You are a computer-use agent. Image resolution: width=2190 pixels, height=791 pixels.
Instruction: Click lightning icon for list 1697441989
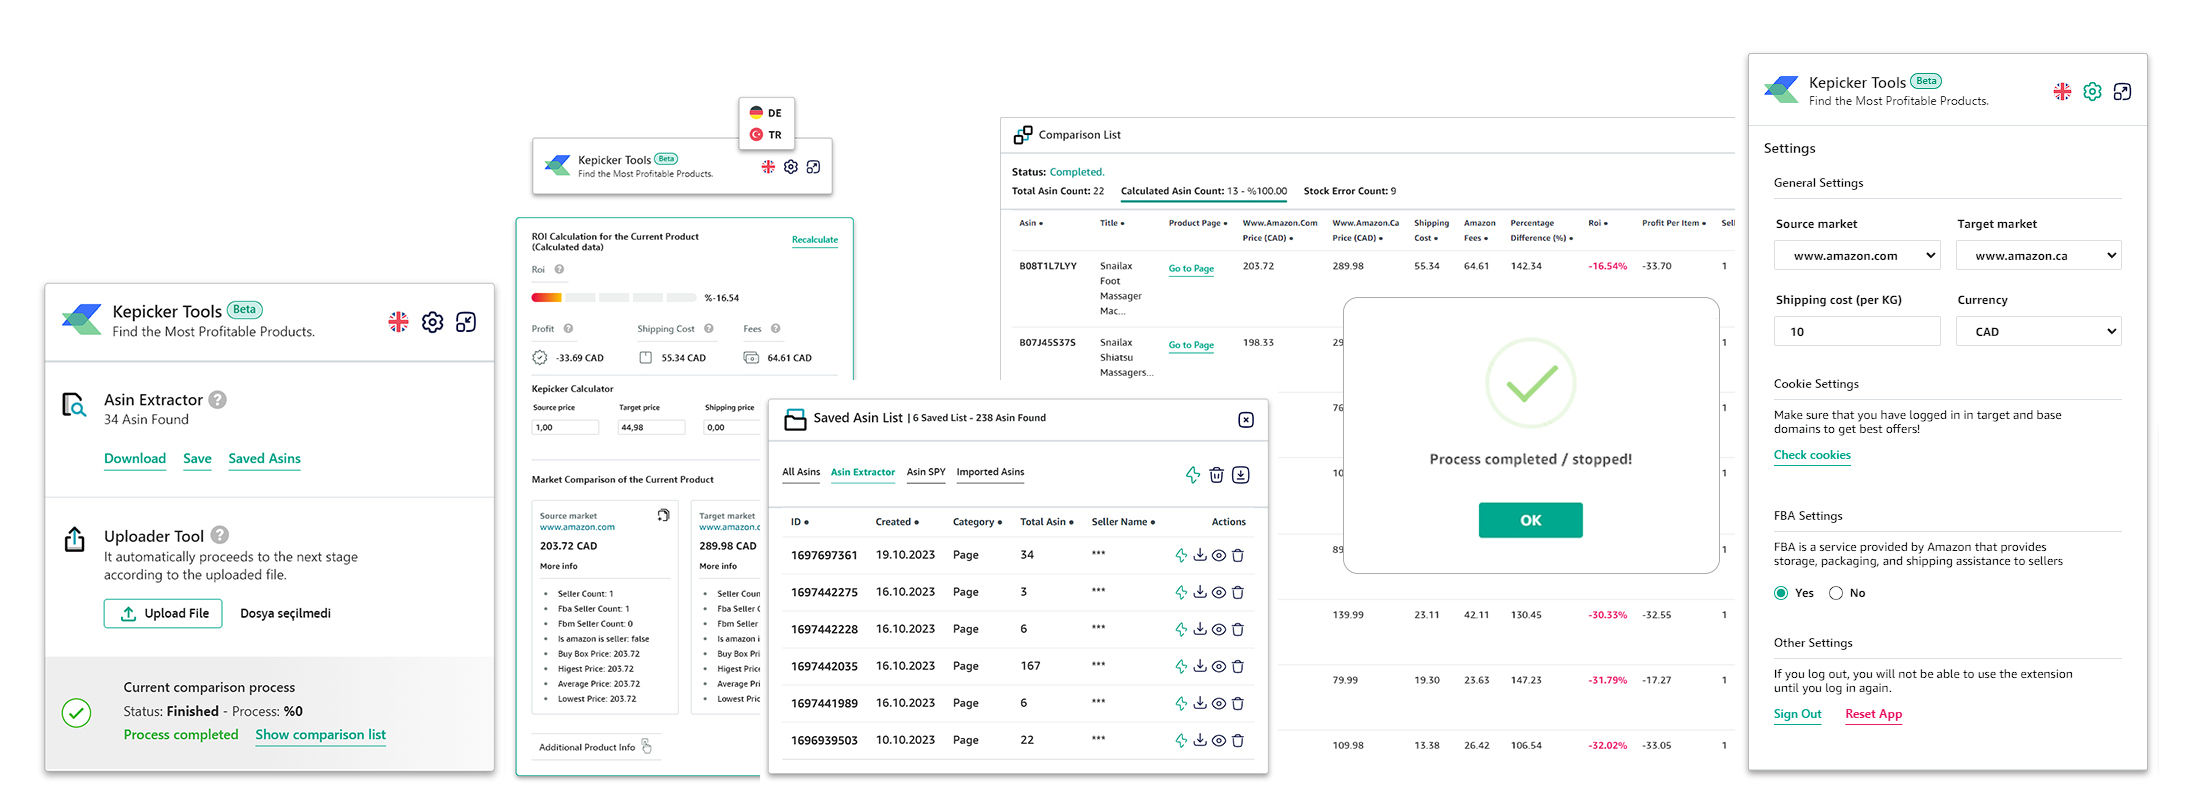(1181, 703)
